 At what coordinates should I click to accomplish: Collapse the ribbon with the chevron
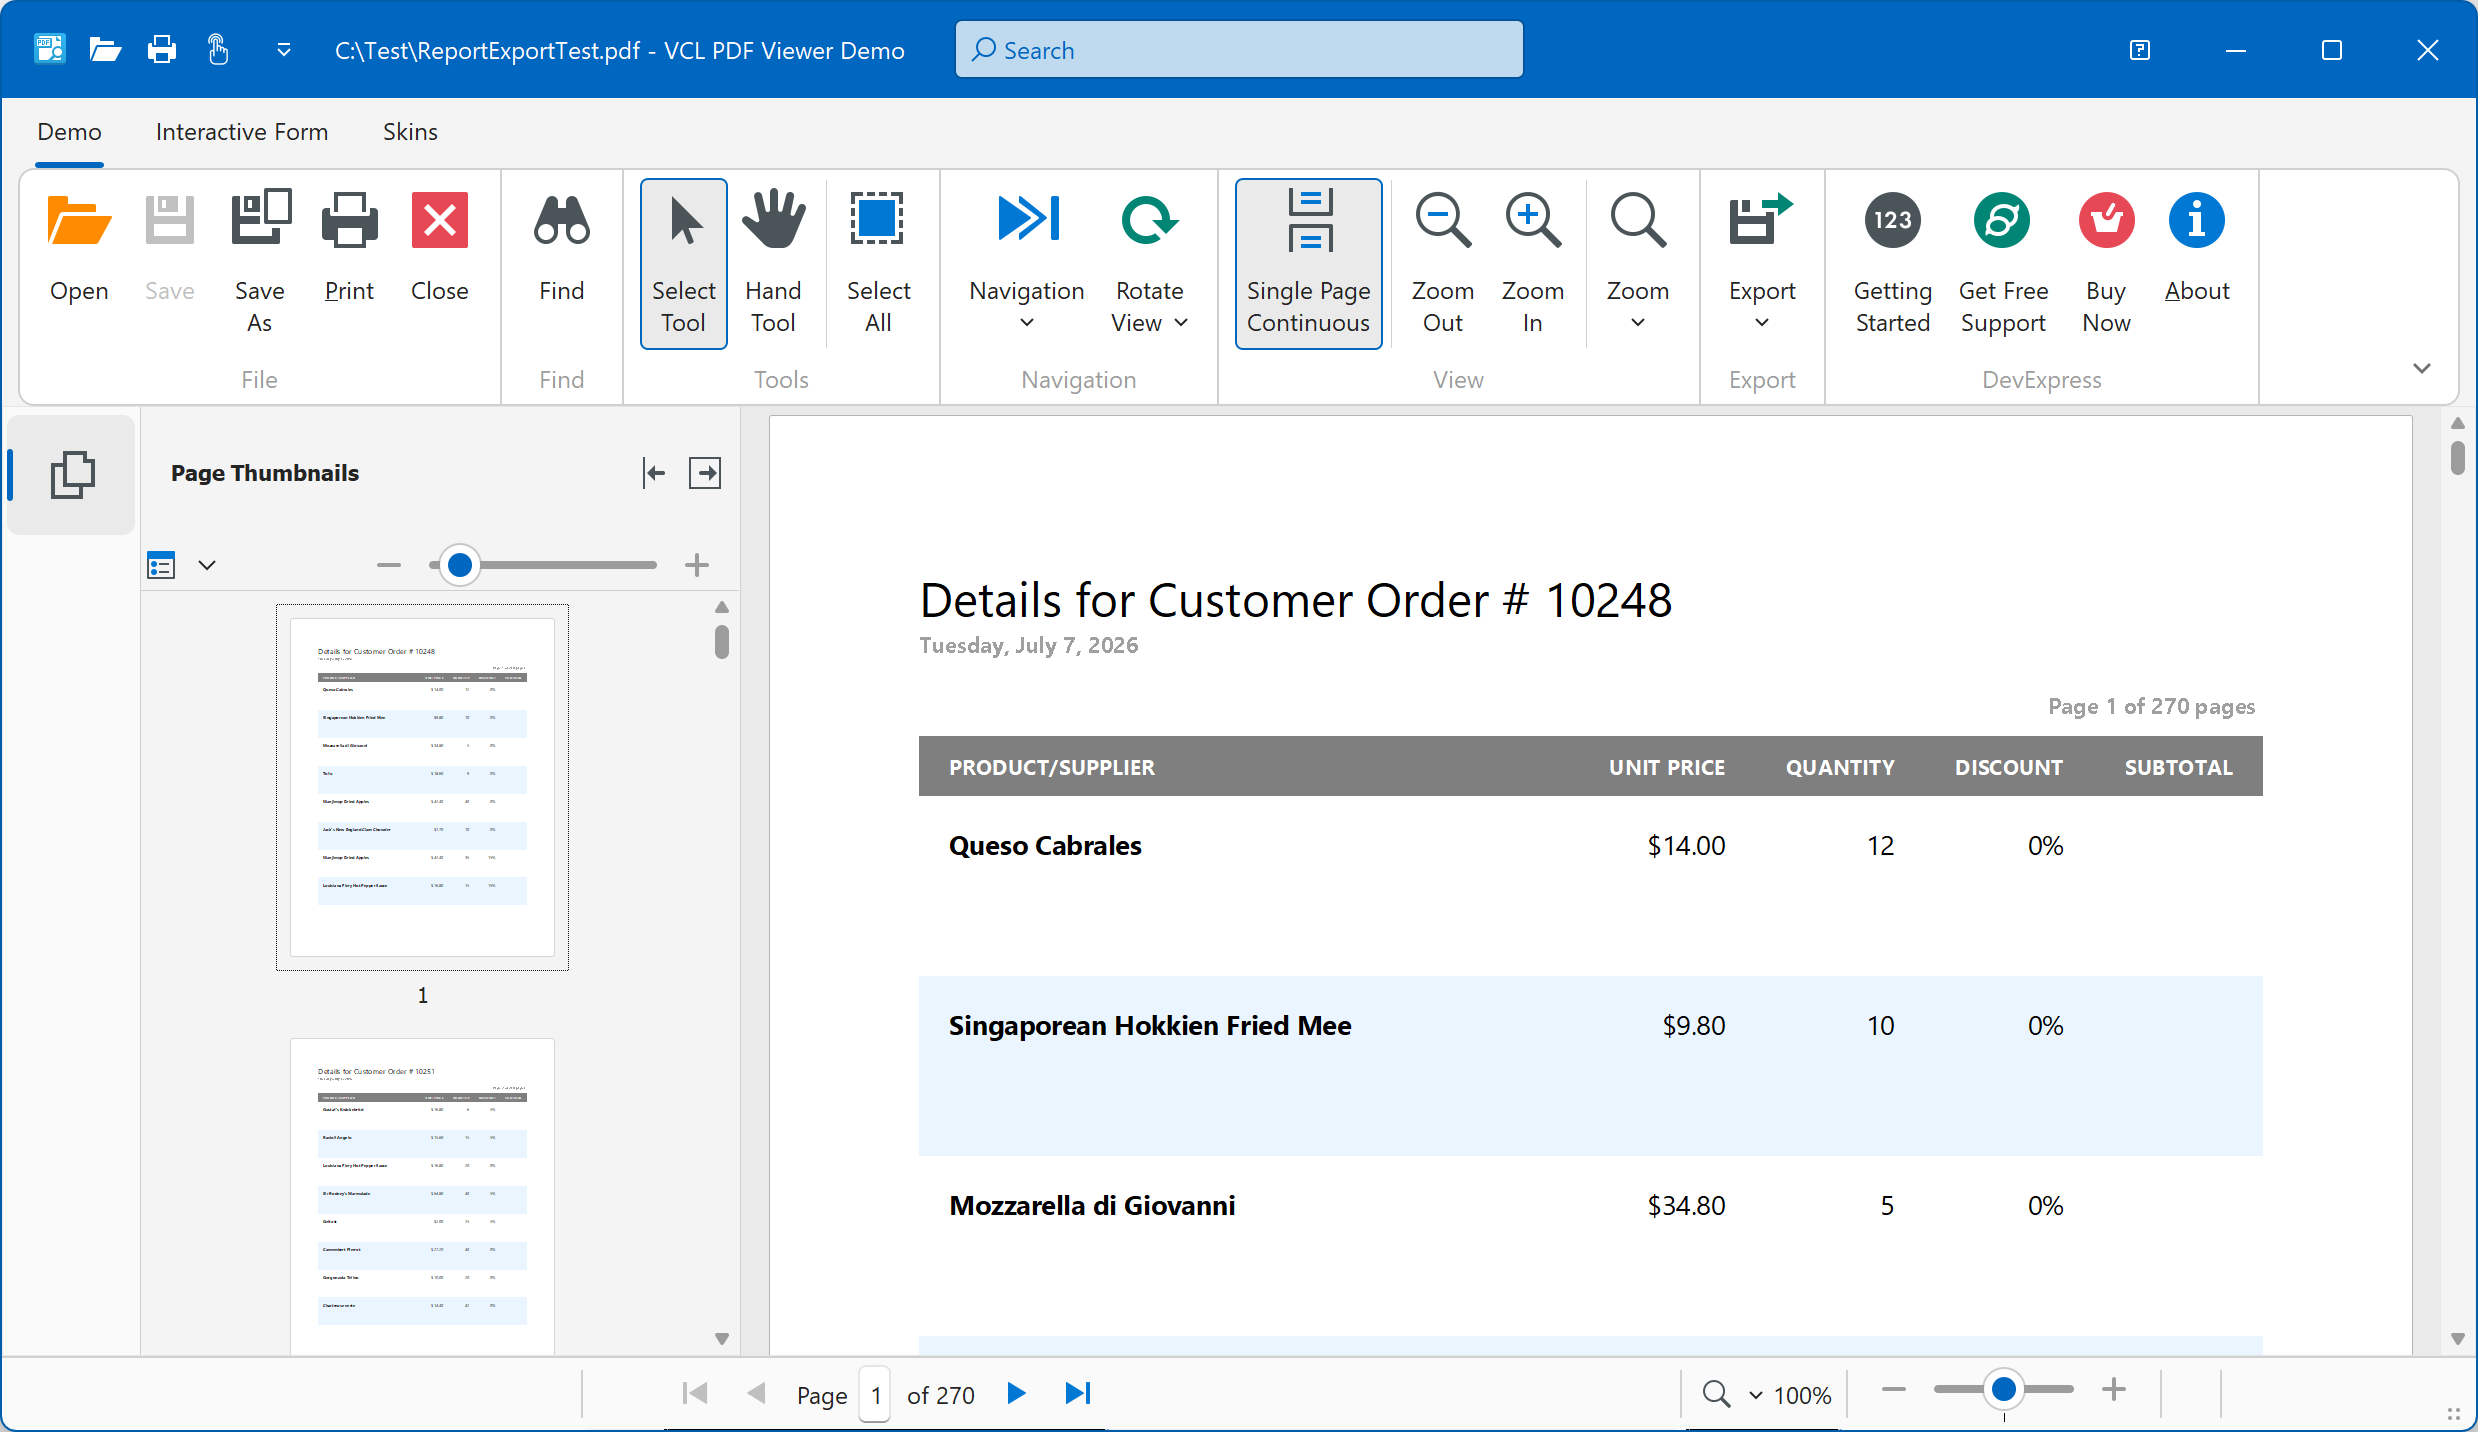(x=2421, y=368)
